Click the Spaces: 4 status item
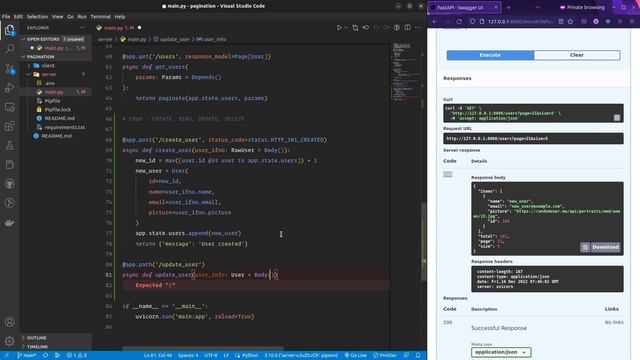This screenshot has height=360, width=640. click(188, 356)
